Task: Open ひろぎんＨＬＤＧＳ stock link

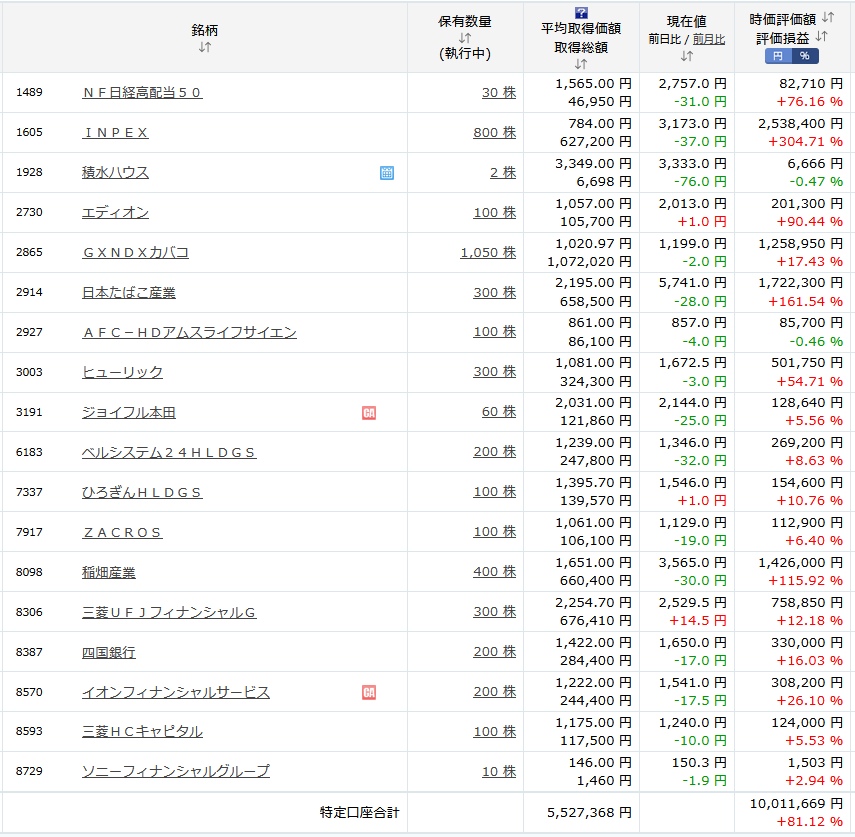Action: pos(142,492)
